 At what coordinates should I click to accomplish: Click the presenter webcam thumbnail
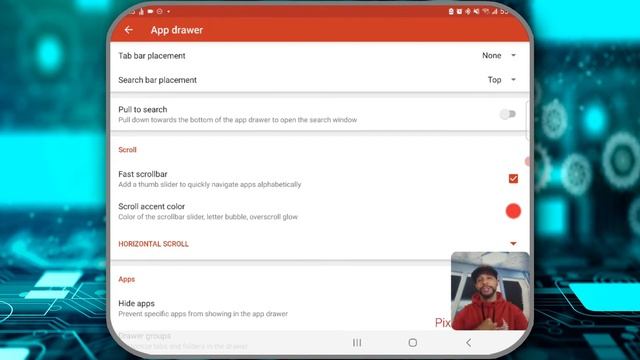point(490,291)
